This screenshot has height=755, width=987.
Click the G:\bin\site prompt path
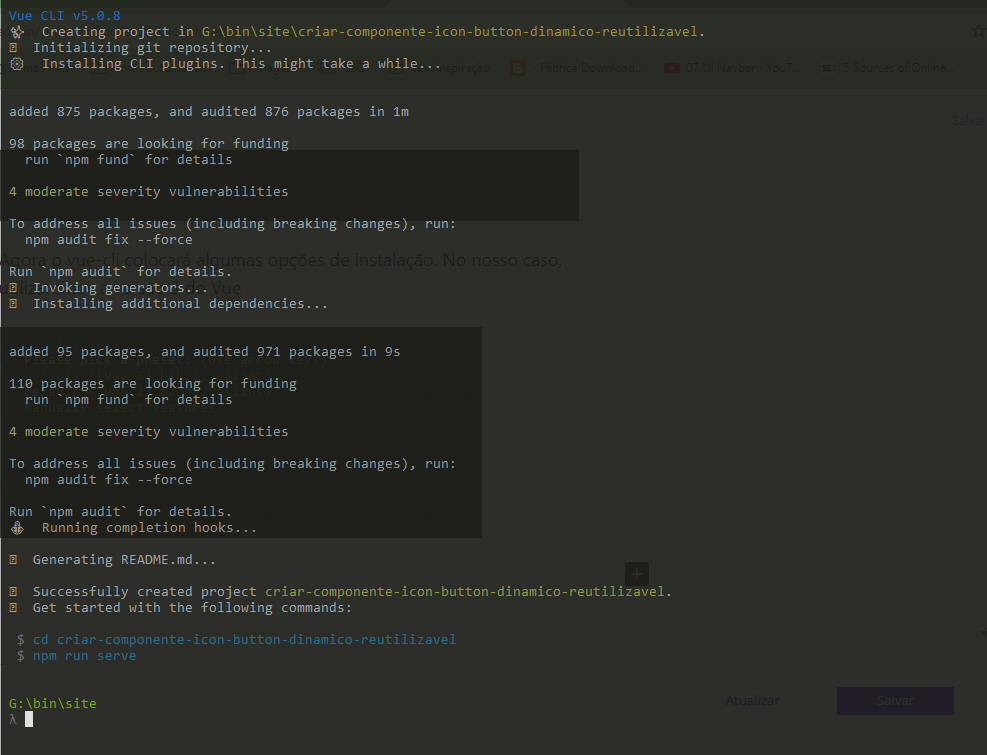[52, 704]
